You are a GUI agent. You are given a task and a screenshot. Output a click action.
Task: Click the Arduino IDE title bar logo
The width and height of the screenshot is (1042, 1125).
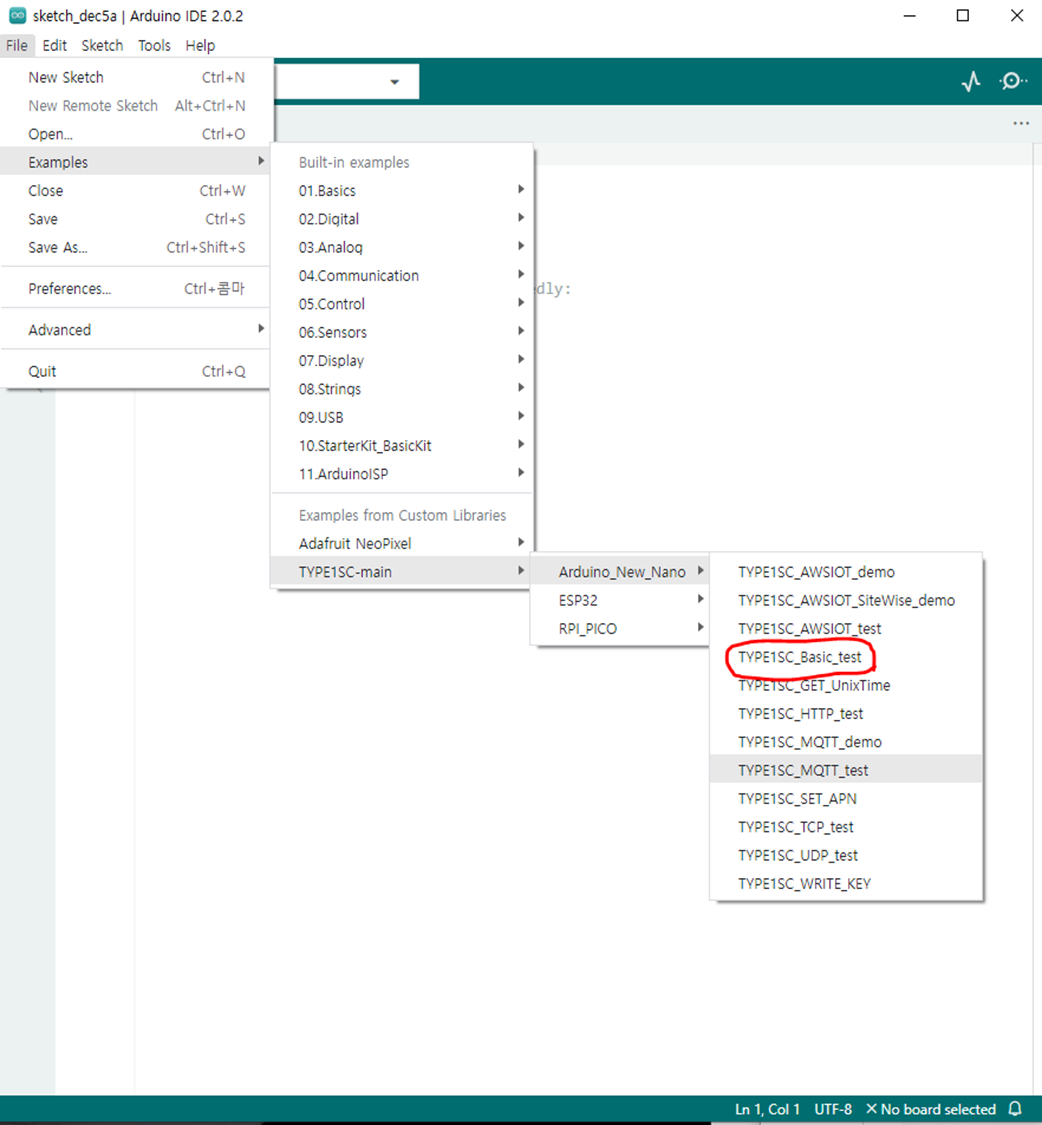17,16
